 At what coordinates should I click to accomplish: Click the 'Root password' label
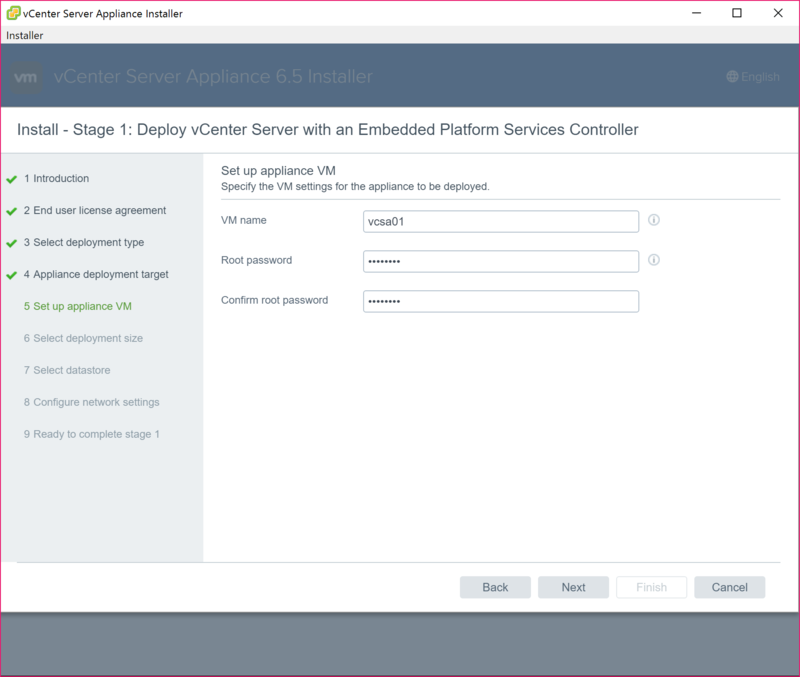pyautogui.click(x=257, y=260)
